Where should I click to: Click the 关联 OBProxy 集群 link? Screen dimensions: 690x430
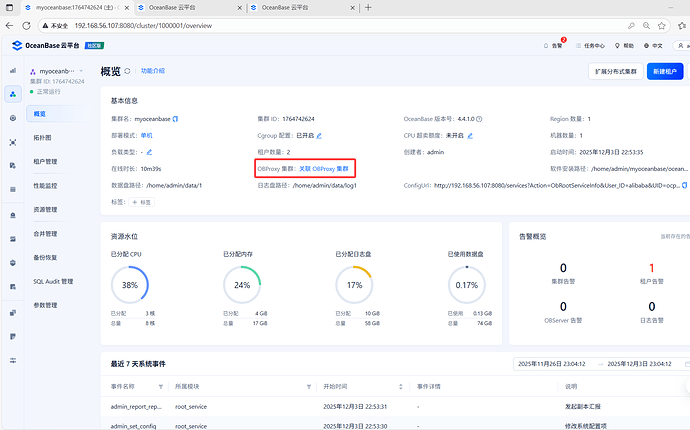tap(323, 168)
